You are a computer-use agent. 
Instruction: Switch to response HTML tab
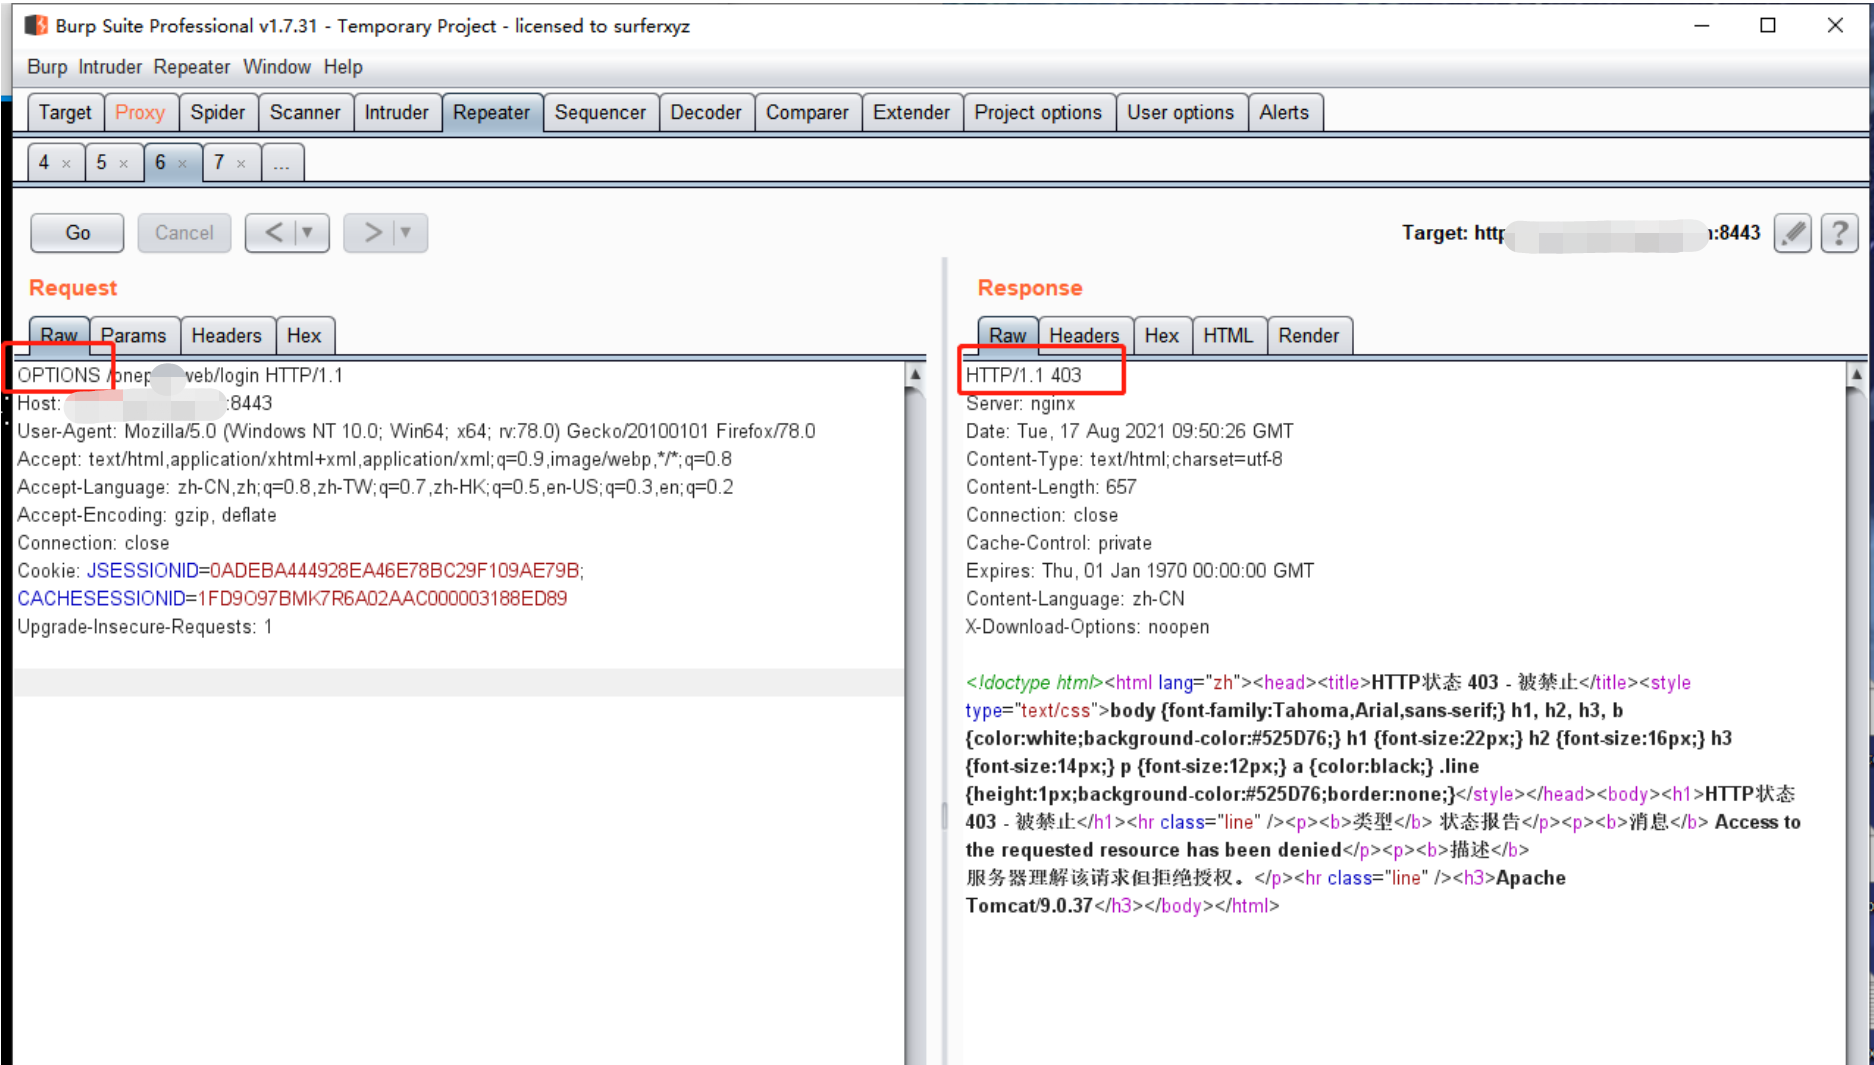coord(1228,335)
